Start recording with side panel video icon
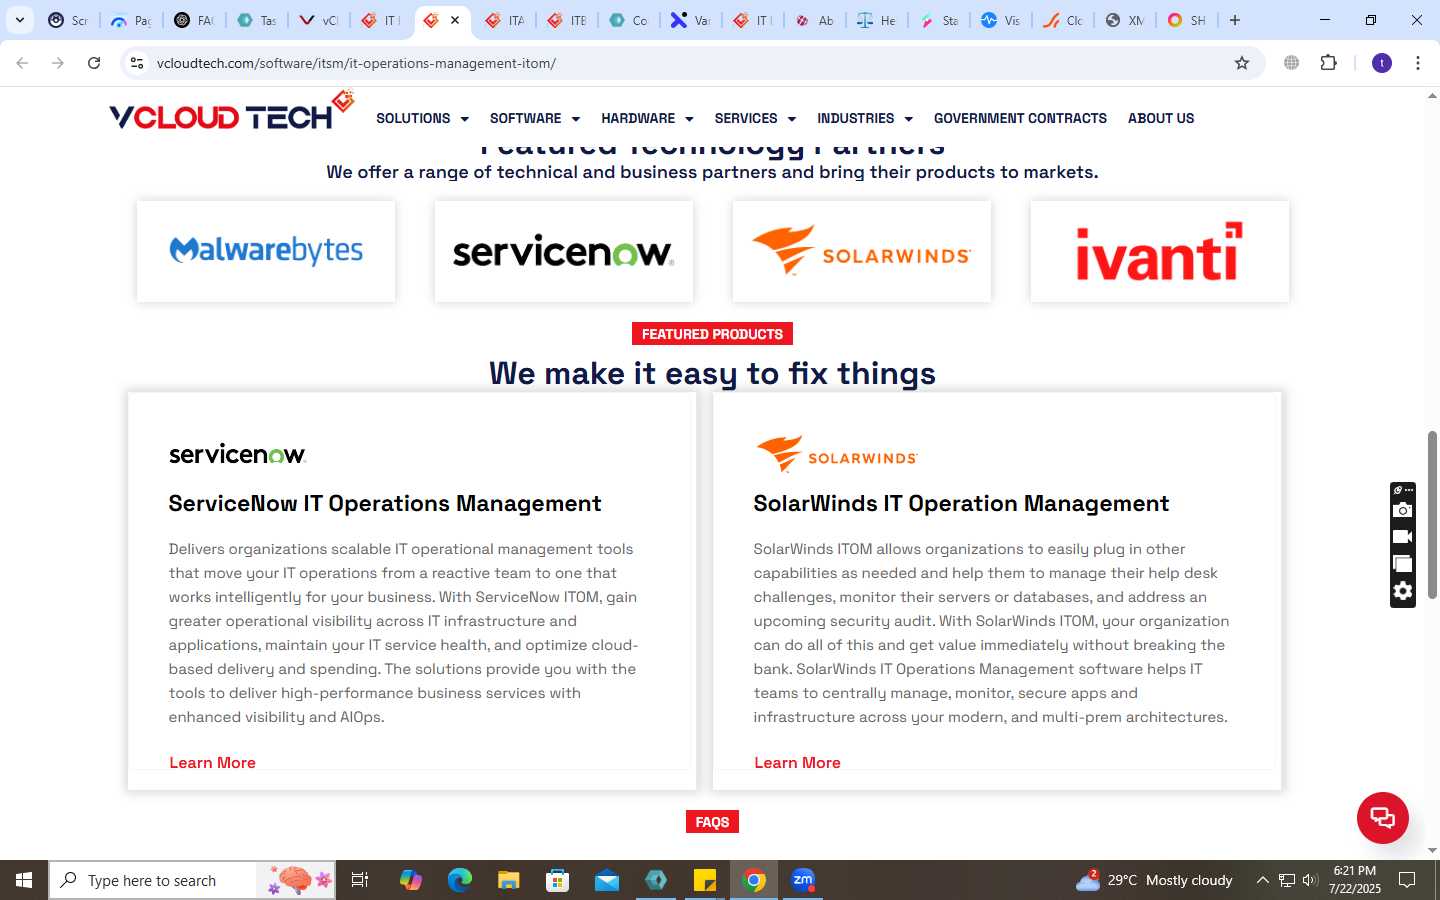 point(1403,537)
